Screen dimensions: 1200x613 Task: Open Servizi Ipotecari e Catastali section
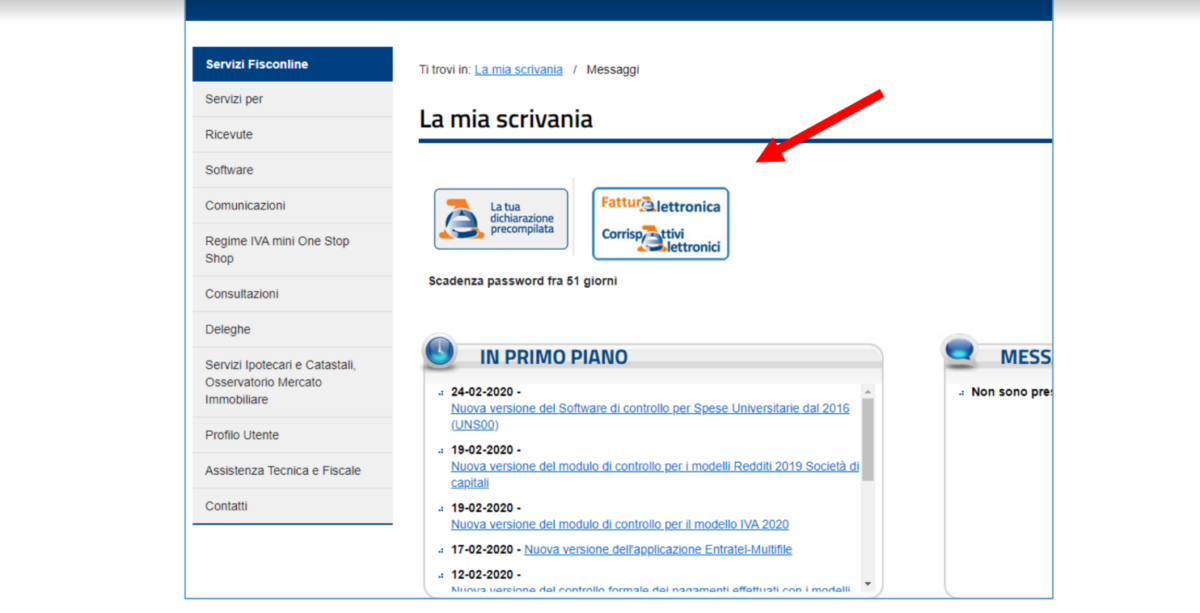tap(280, 382)
